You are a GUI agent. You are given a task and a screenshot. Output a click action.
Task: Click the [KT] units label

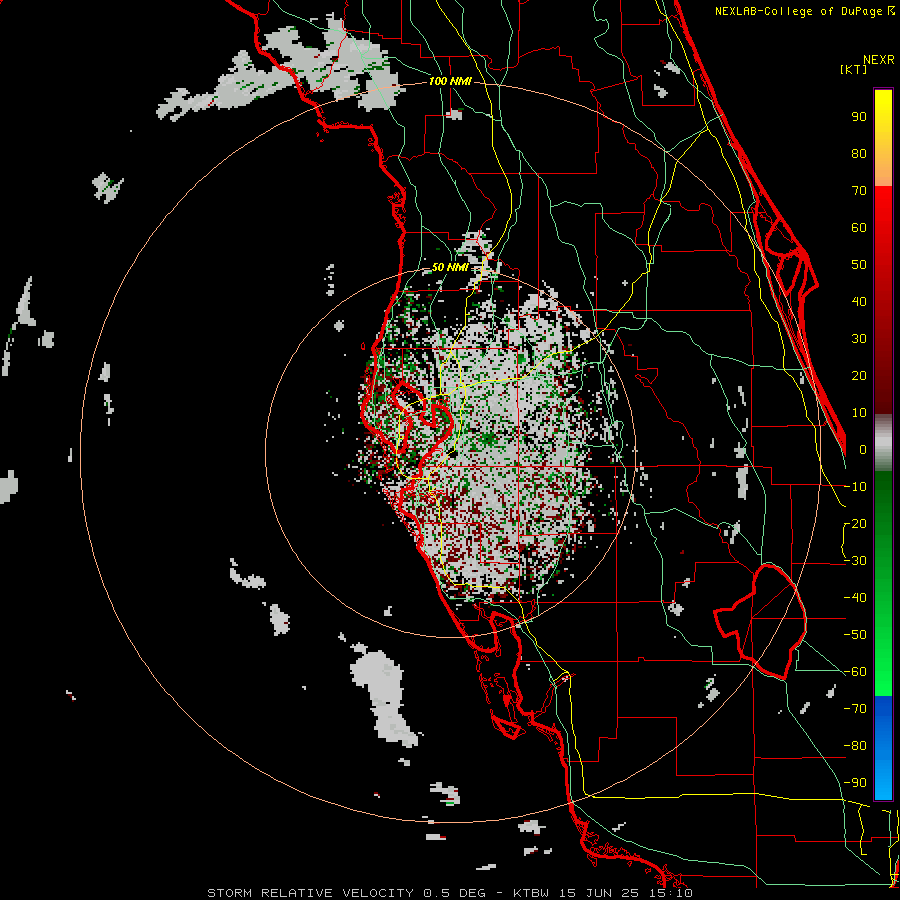point(854,69)
